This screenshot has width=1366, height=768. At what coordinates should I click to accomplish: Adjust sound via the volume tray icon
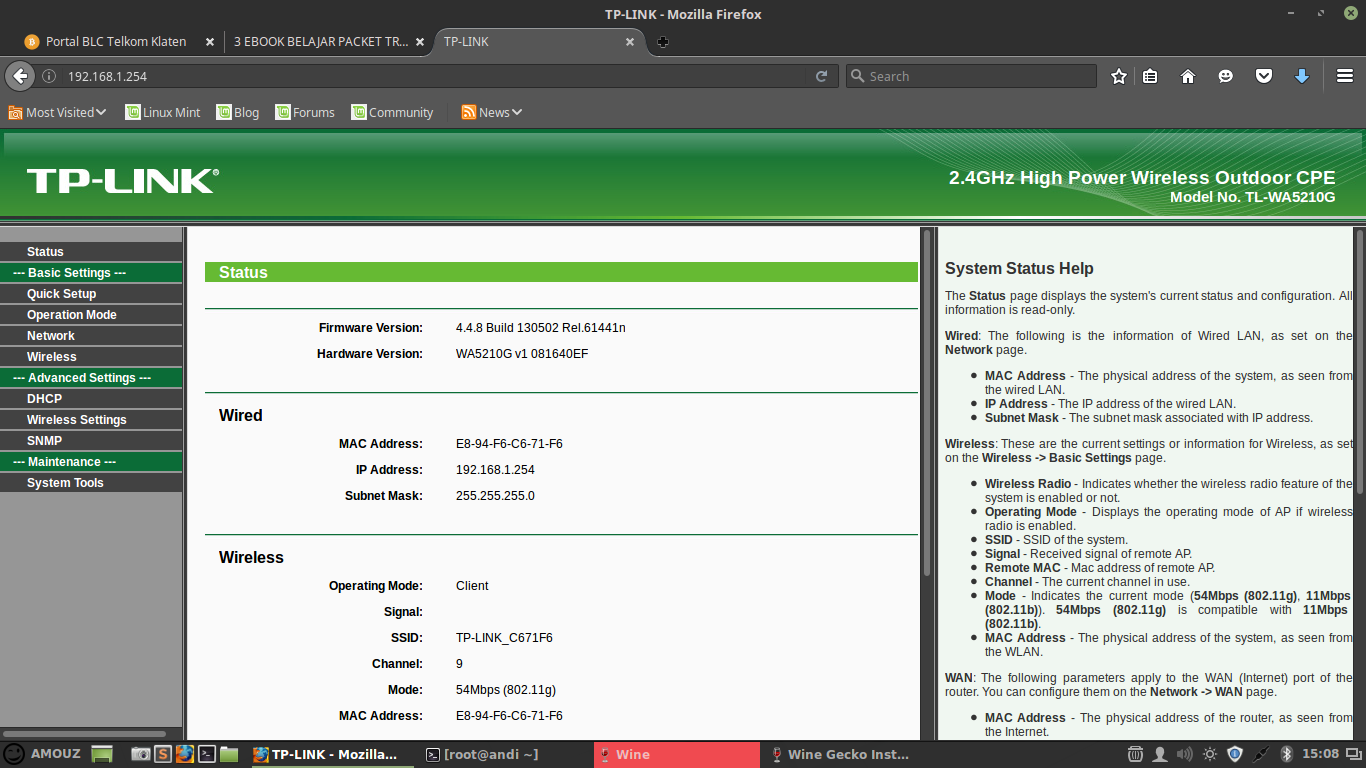(1184, 754)
